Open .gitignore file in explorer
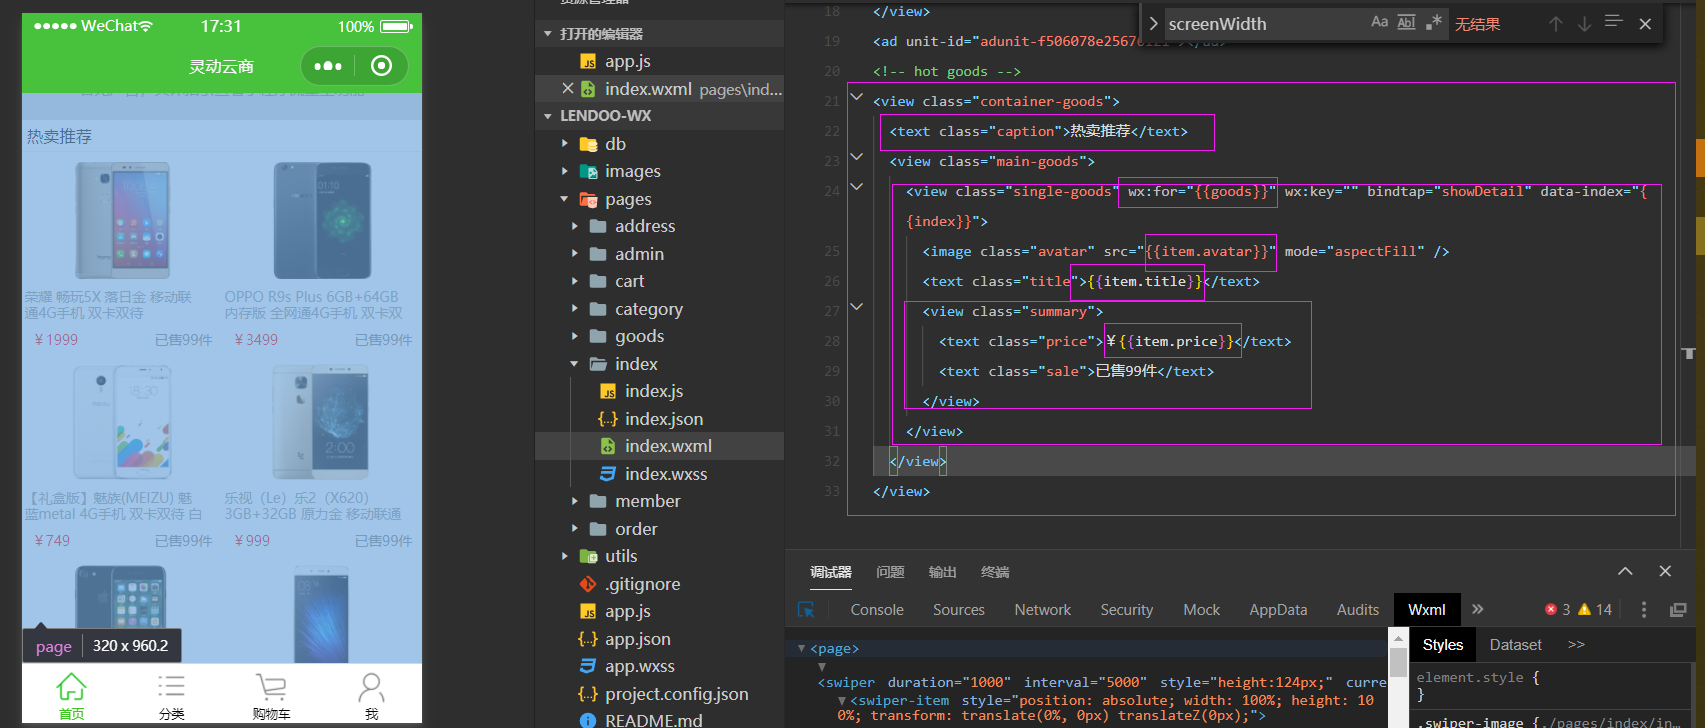 (642, 584)
